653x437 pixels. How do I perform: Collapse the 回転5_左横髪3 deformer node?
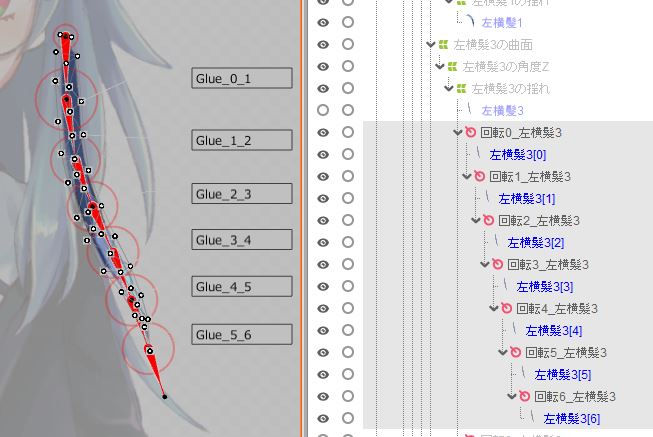(x=503, y=352)
